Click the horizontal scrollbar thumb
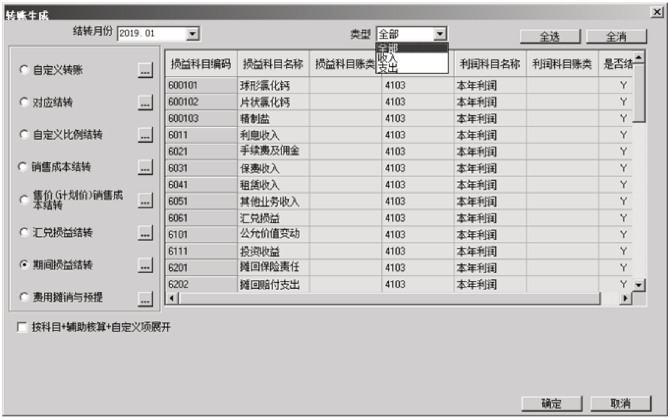The height and width of the screenshot is (418, 670). (390, 298)
